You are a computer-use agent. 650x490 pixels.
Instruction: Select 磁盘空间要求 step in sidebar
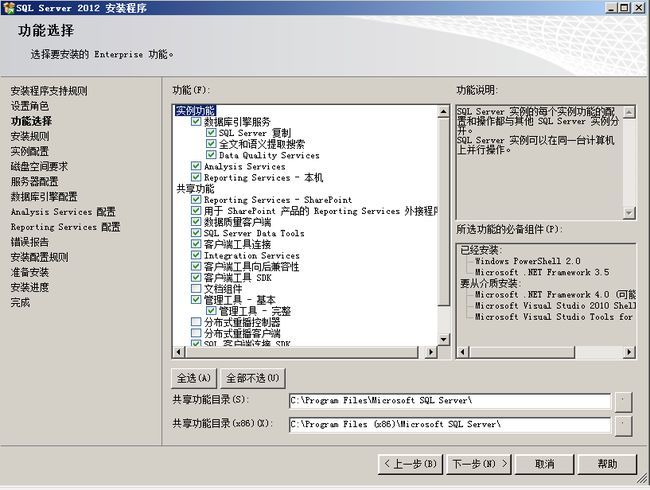click(x=39, y=166)
